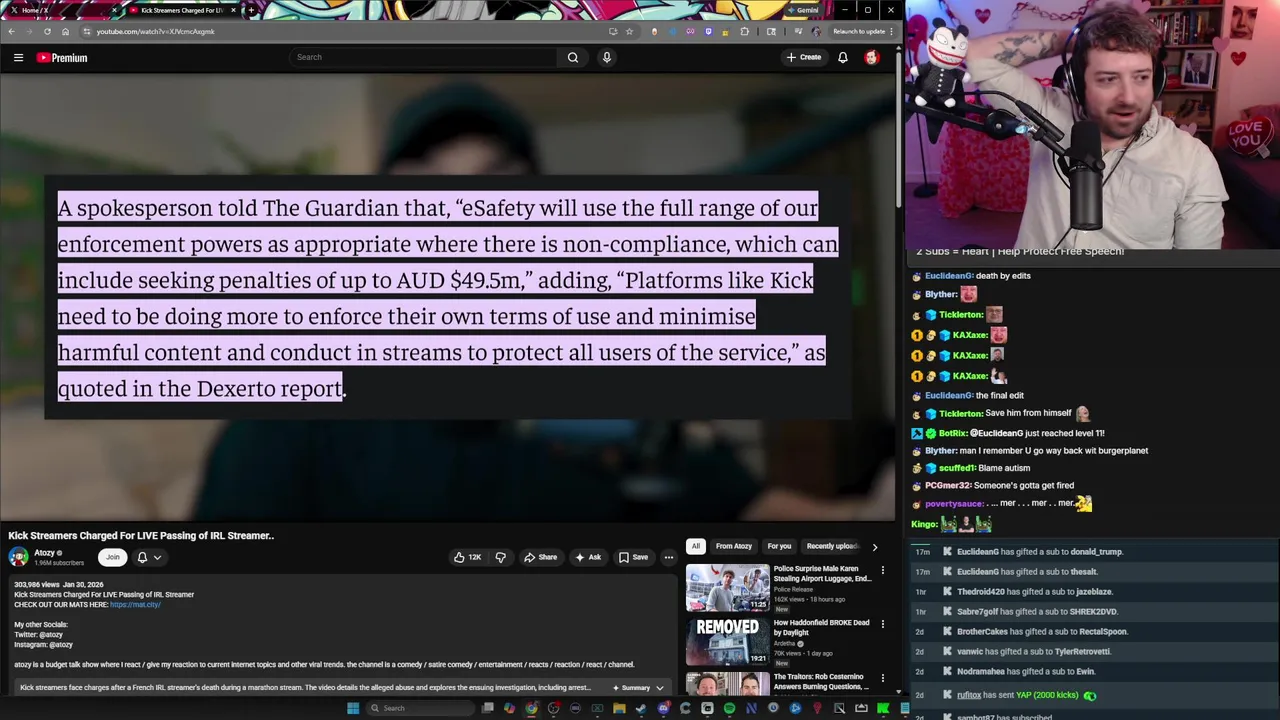This screenshot has height=720, width=1280.
Task: Open the REMOVED Haddonfield video thumbnail
Action: 728,641
